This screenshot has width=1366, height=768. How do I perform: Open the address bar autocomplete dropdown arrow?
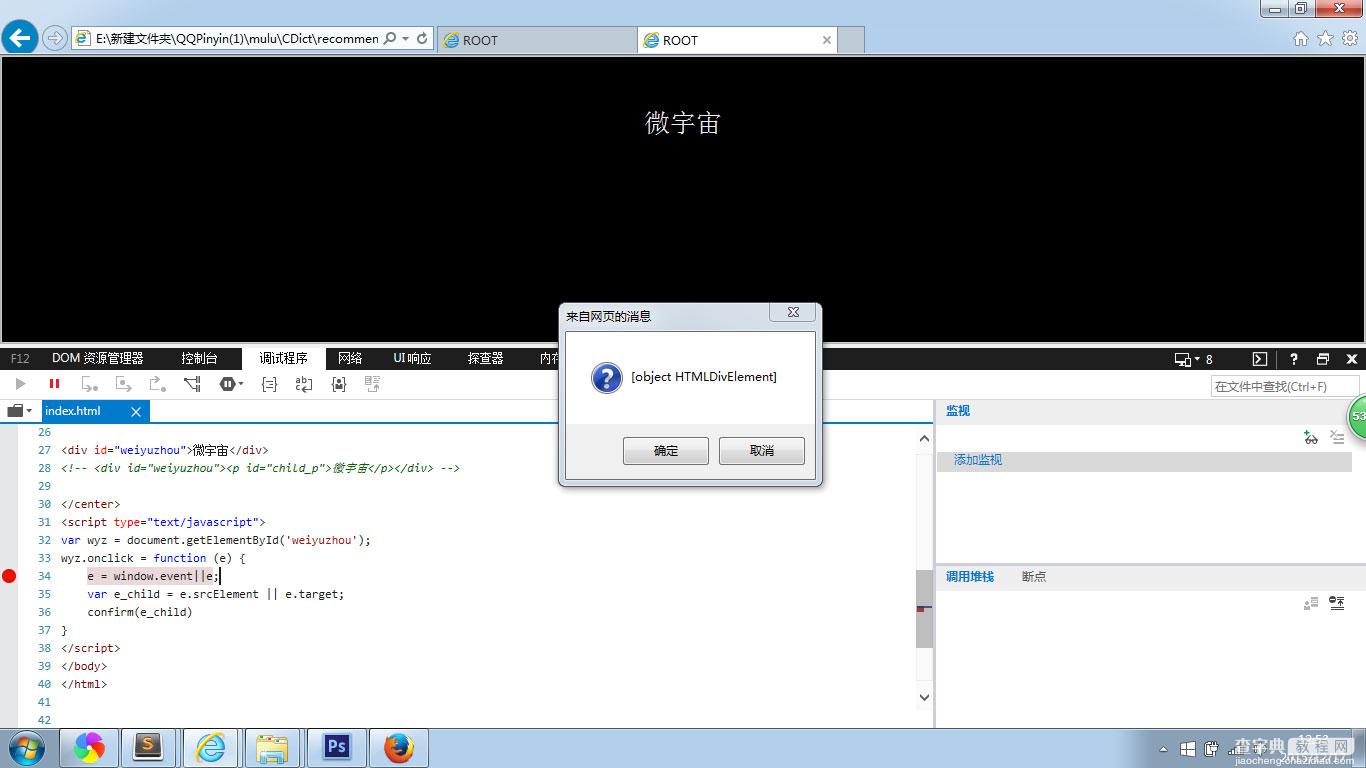pos(406,39)
